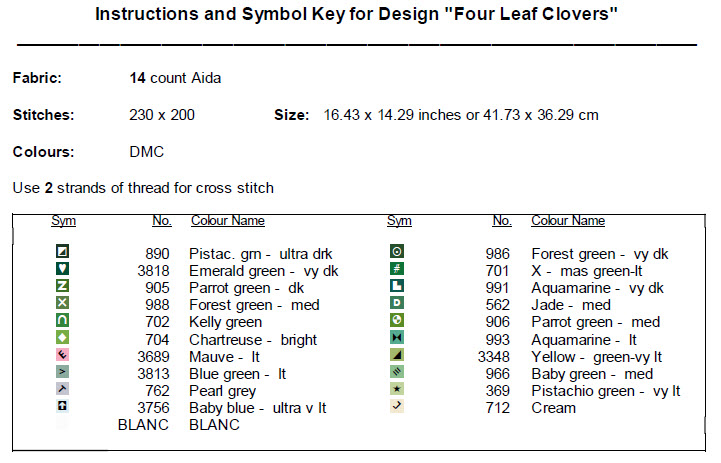Viewport: 721px width, 463px height.
Task: Select the Baby blue ultra v lt symbol
Action: 63,407
